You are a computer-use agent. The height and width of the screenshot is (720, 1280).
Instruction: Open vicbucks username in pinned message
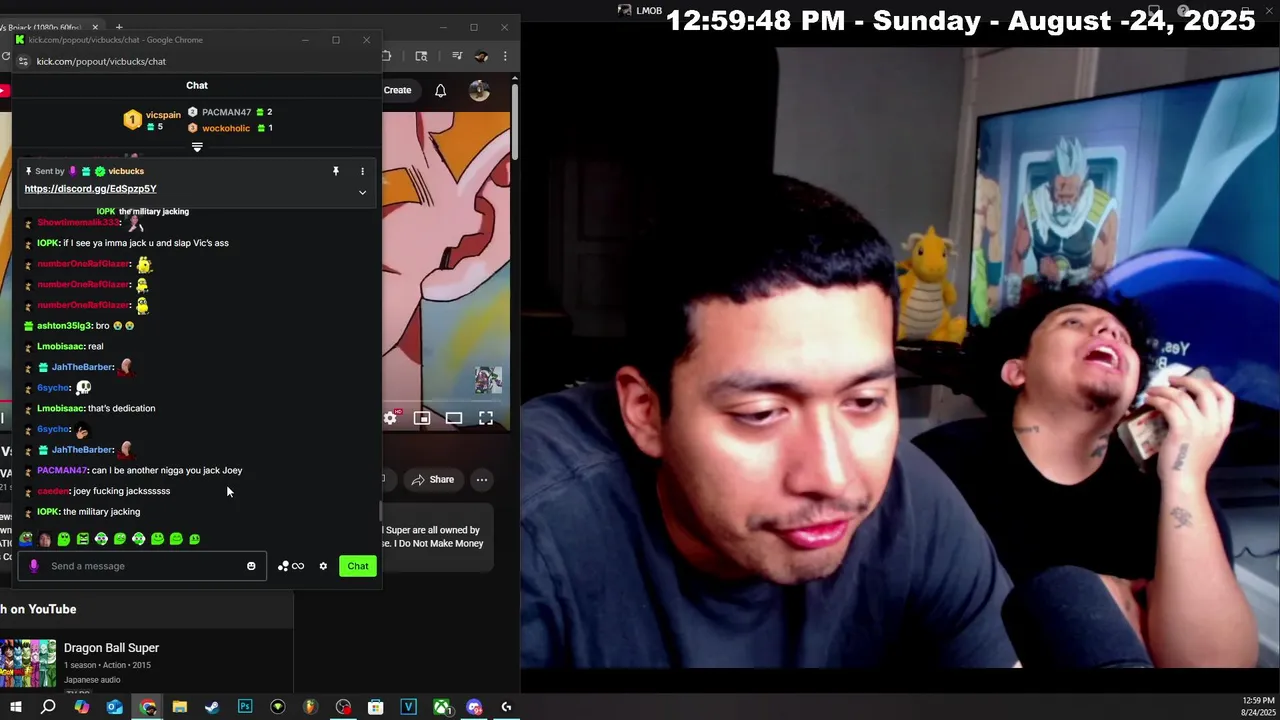tap(126, 172)
